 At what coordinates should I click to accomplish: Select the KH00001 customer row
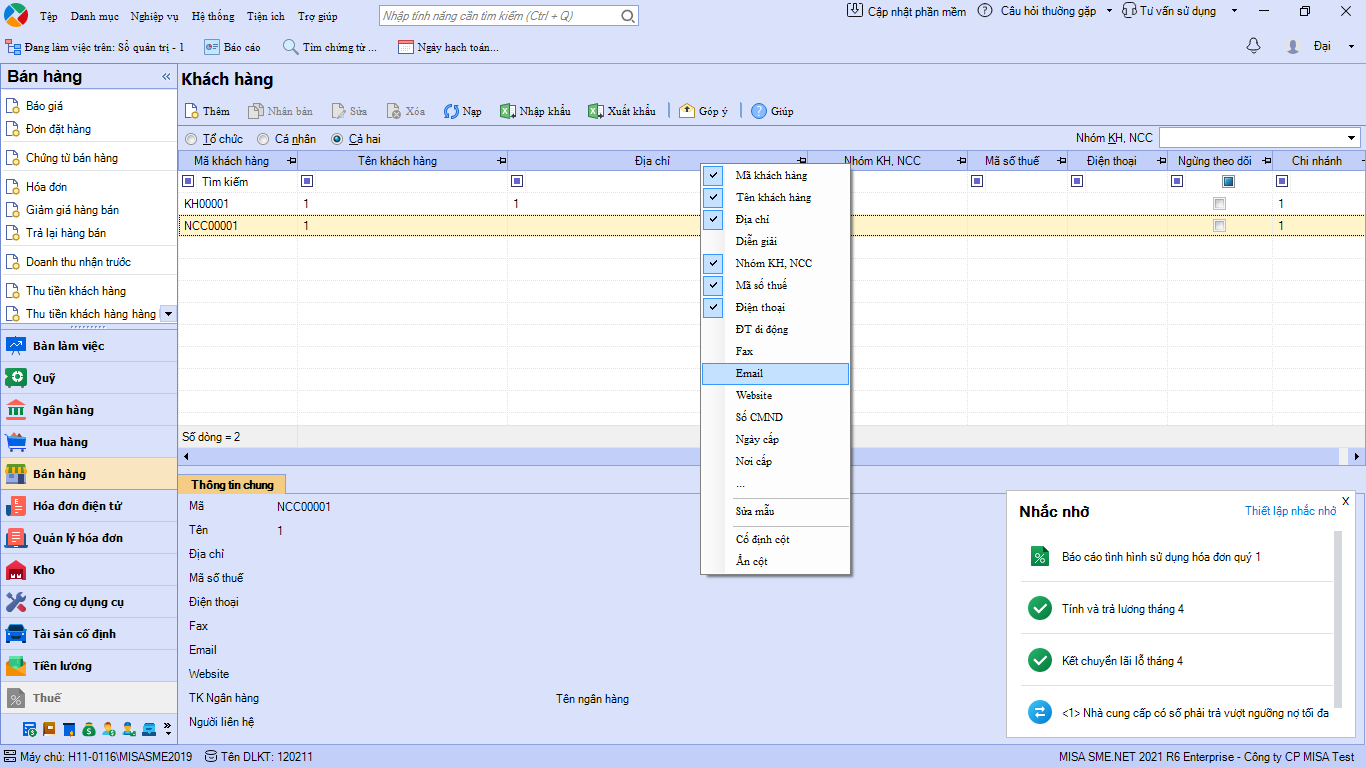point(771,204)
